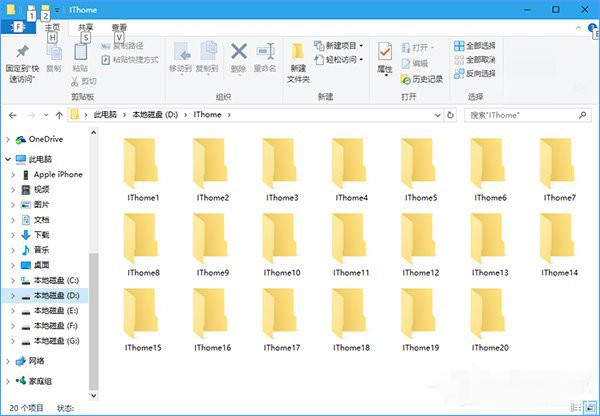
Task: Click the New folder (新建文件夹) icon
Action: click(x=298, y=58)
